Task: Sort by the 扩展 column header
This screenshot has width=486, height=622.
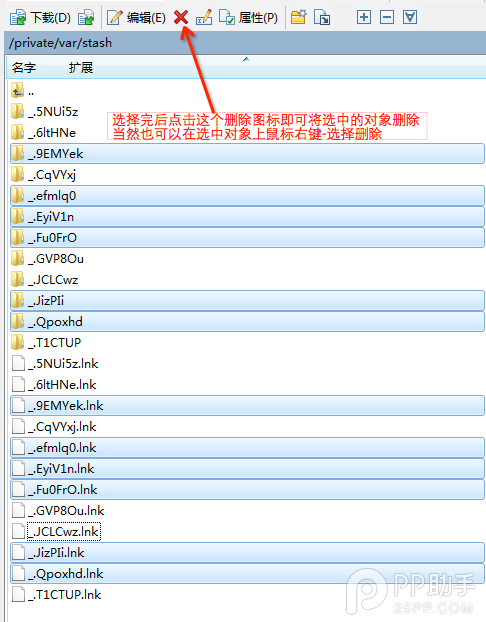Action: coord(81,67)
